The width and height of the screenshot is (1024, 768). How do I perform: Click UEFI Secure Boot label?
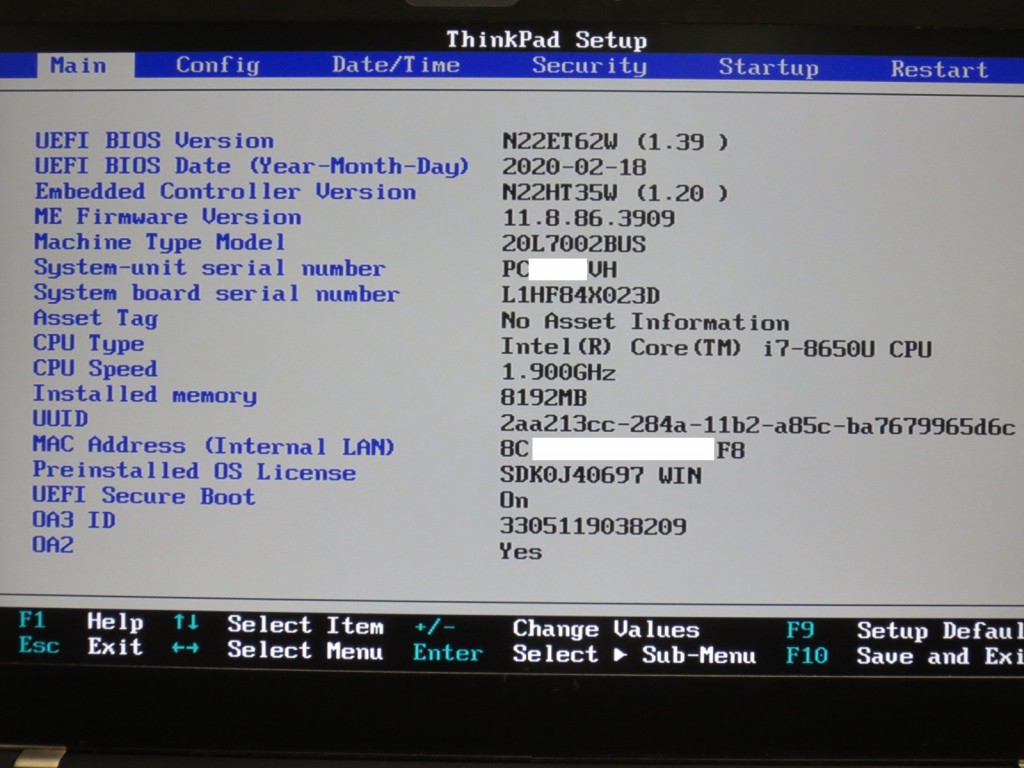click(x=144, y=496)
